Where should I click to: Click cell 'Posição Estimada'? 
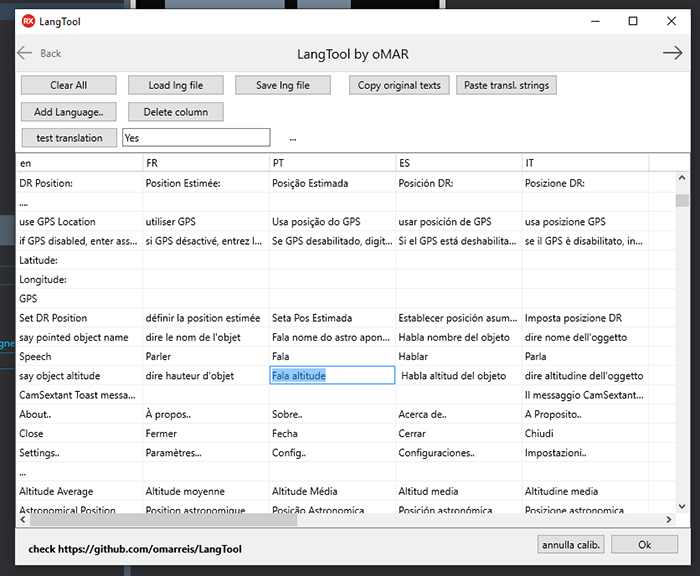(x=332, y=183)
